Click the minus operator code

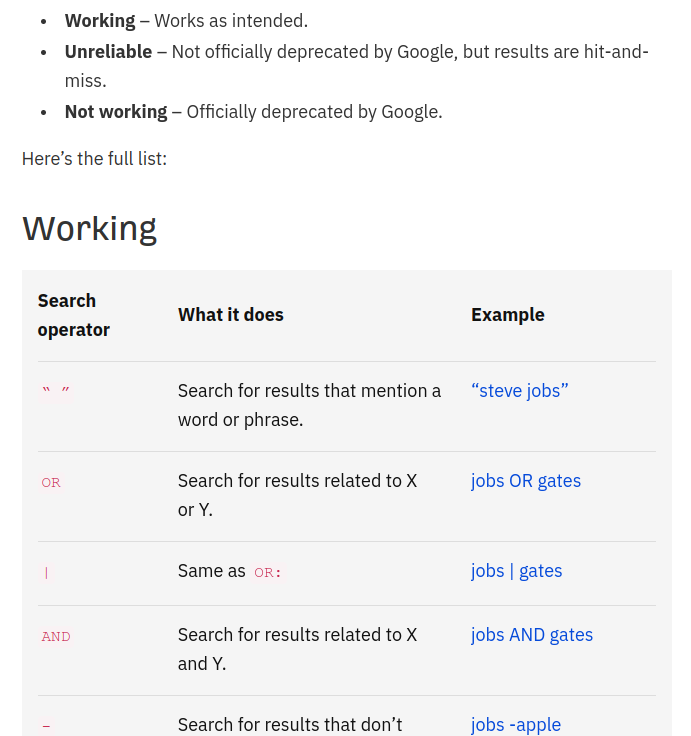(46, 726)
